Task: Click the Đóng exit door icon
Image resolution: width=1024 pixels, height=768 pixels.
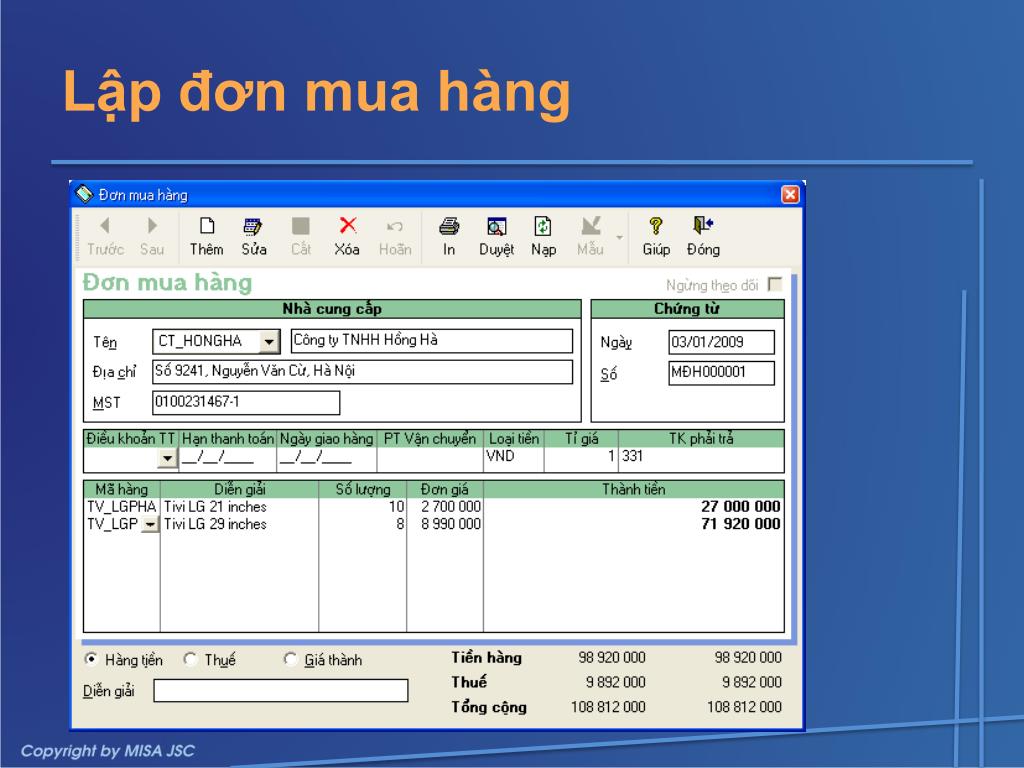Action: 703,226
